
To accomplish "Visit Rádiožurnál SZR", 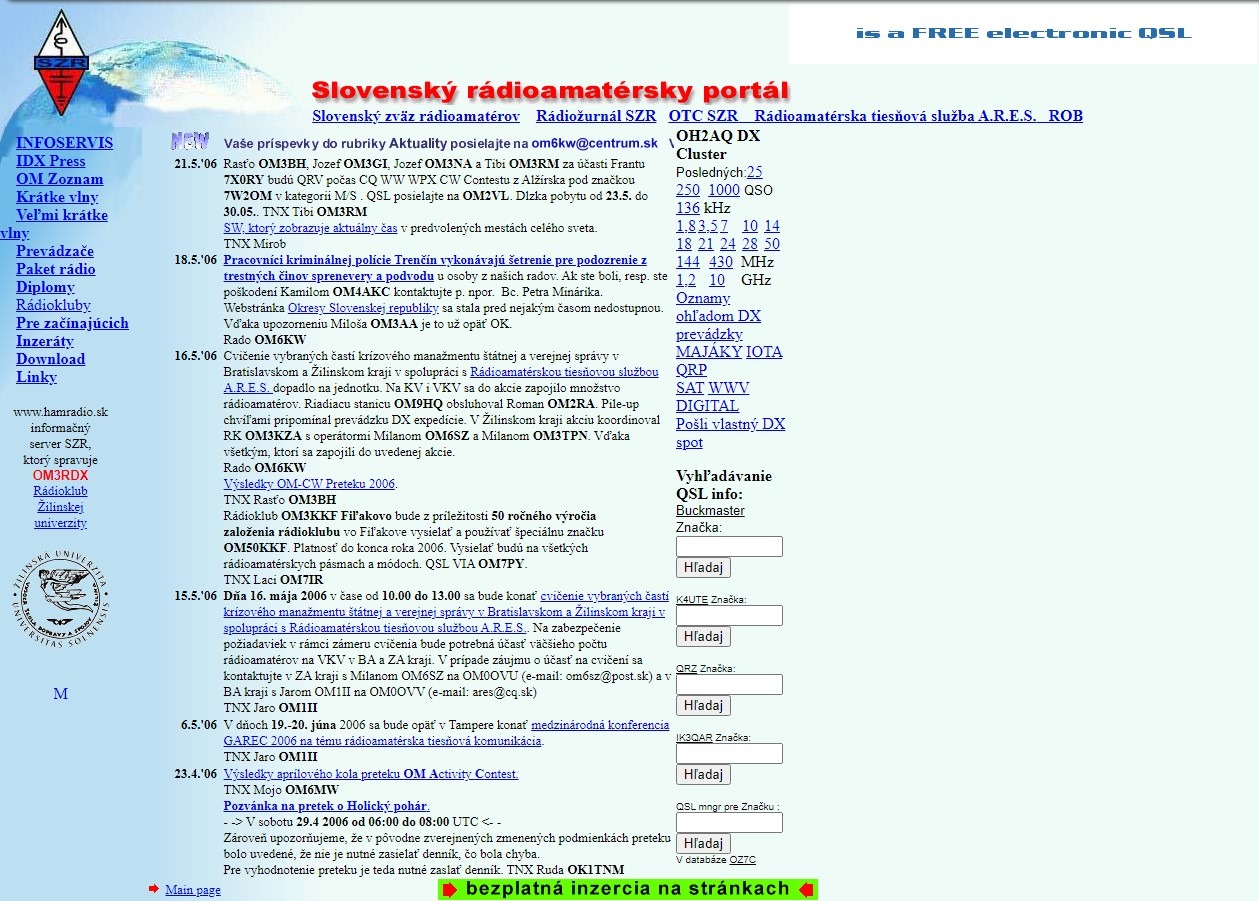I will click(596, 116).
